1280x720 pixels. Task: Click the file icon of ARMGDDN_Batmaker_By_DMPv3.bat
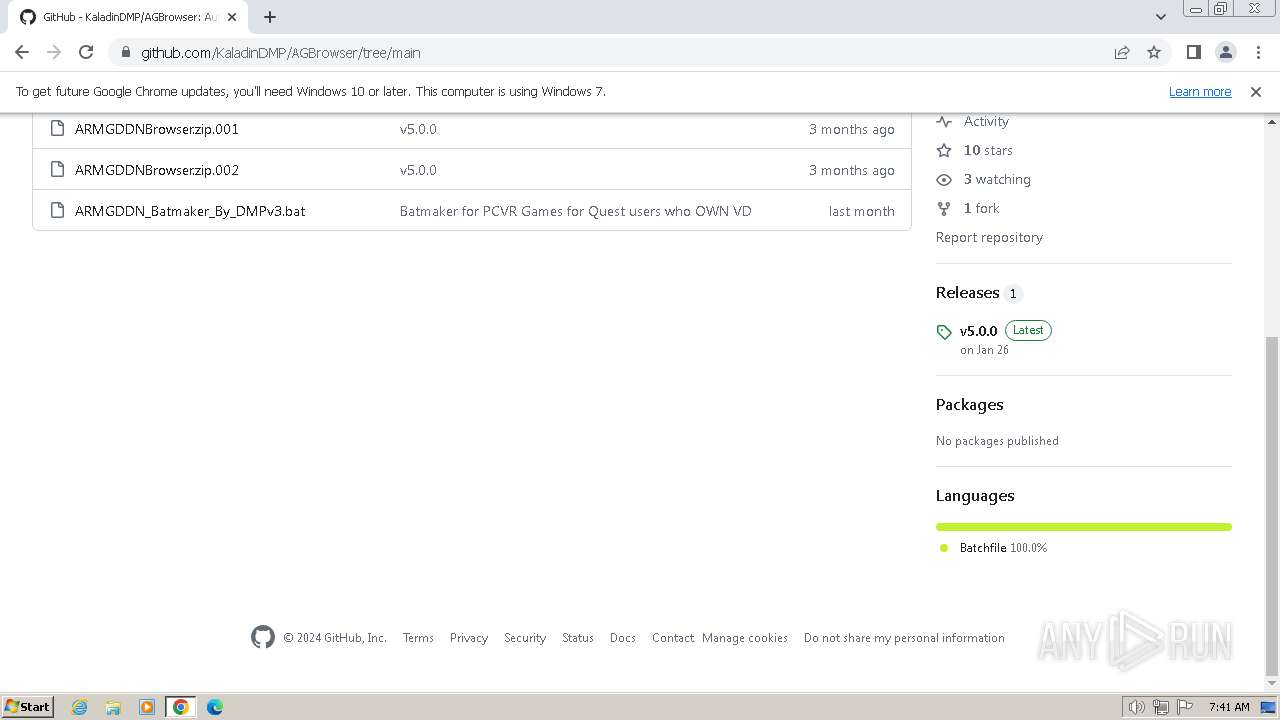tap(57, 210)
